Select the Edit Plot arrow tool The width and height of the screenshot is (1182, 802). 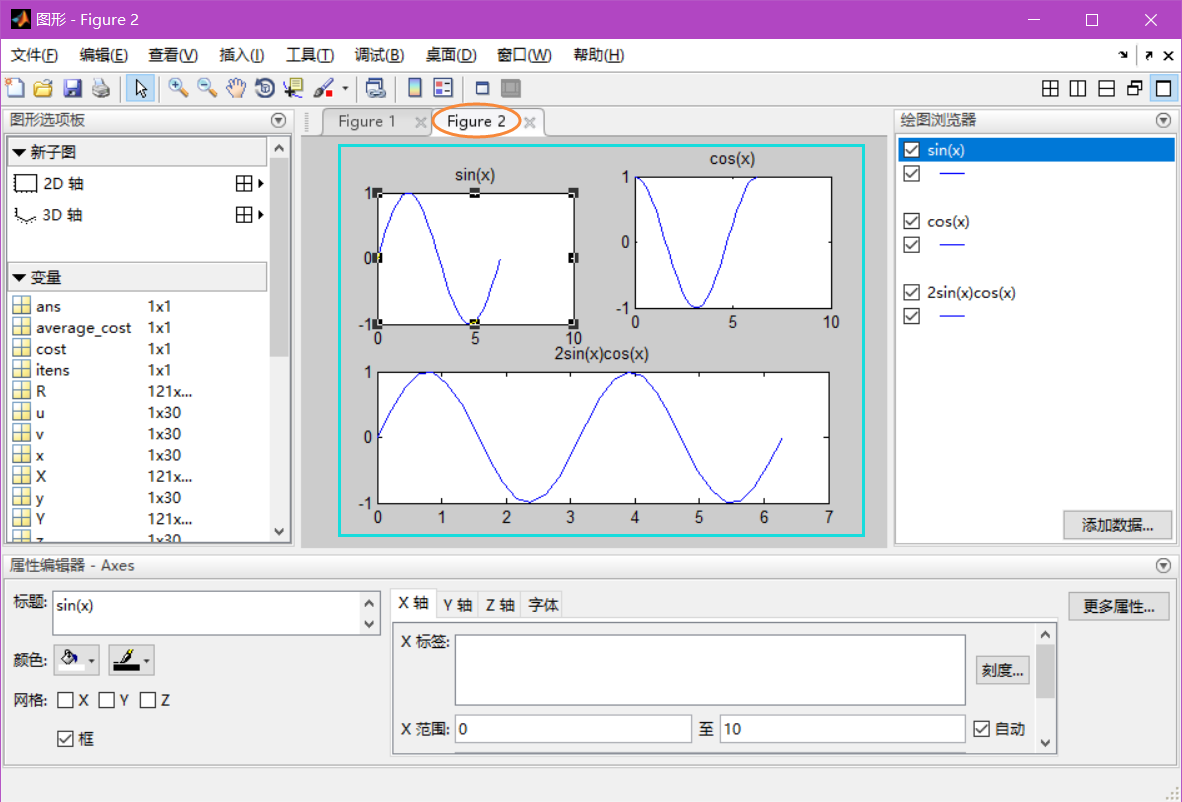coord(140,88)
